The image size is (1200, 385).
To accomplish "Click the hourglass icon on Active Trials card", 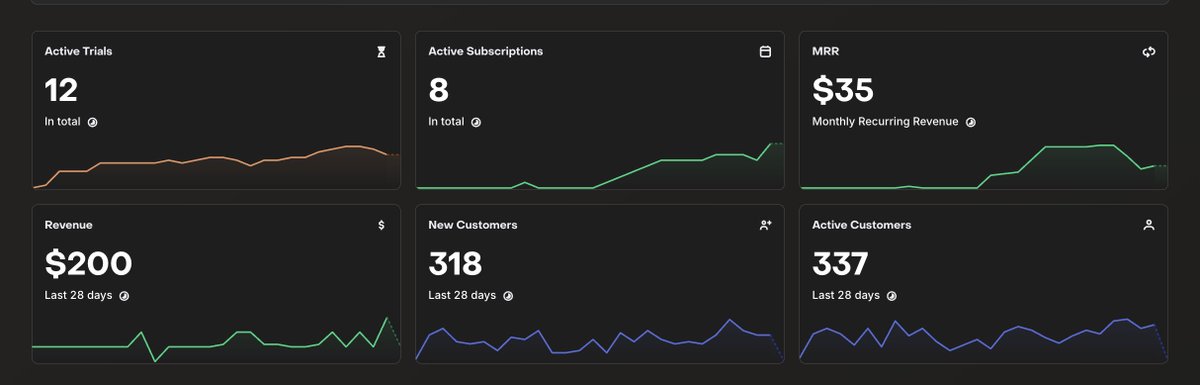I will (381, 52).
